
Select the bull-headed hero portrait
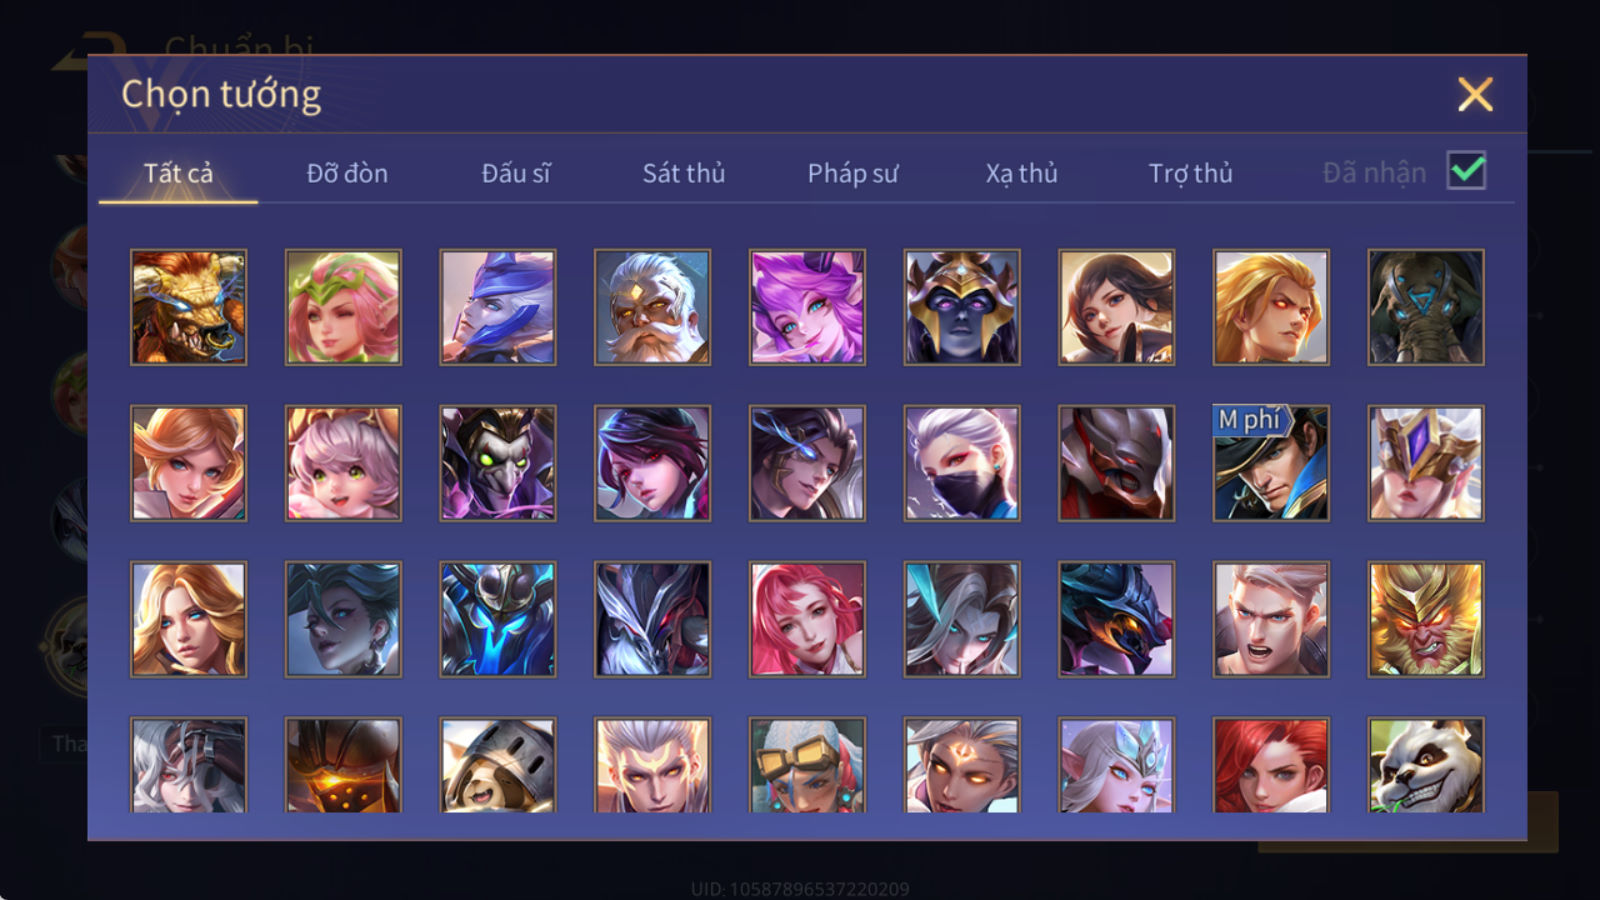(188, 307)
